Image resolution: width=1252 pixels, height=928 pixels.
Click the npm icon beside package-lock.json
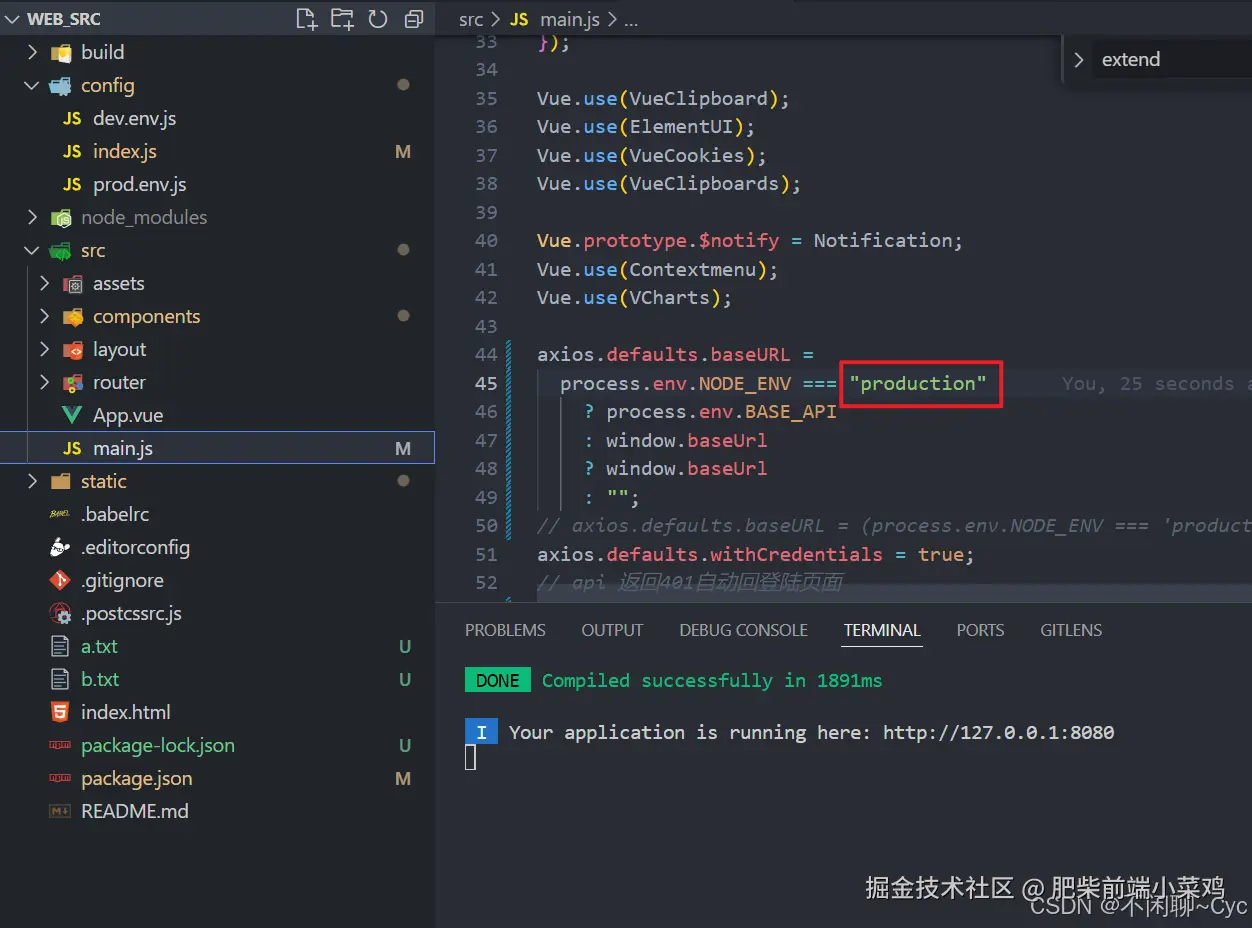pos(60,745)
